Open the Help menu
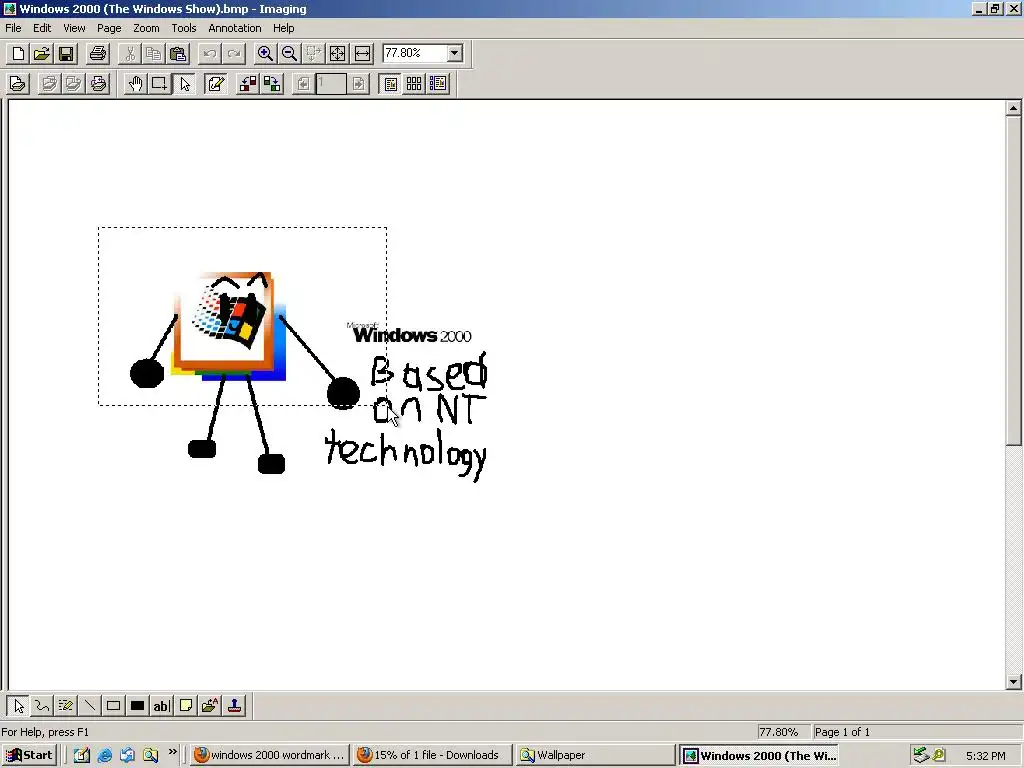Viewport: 1024px width, 768px height. pyautogui.click(x=283, y=28)
